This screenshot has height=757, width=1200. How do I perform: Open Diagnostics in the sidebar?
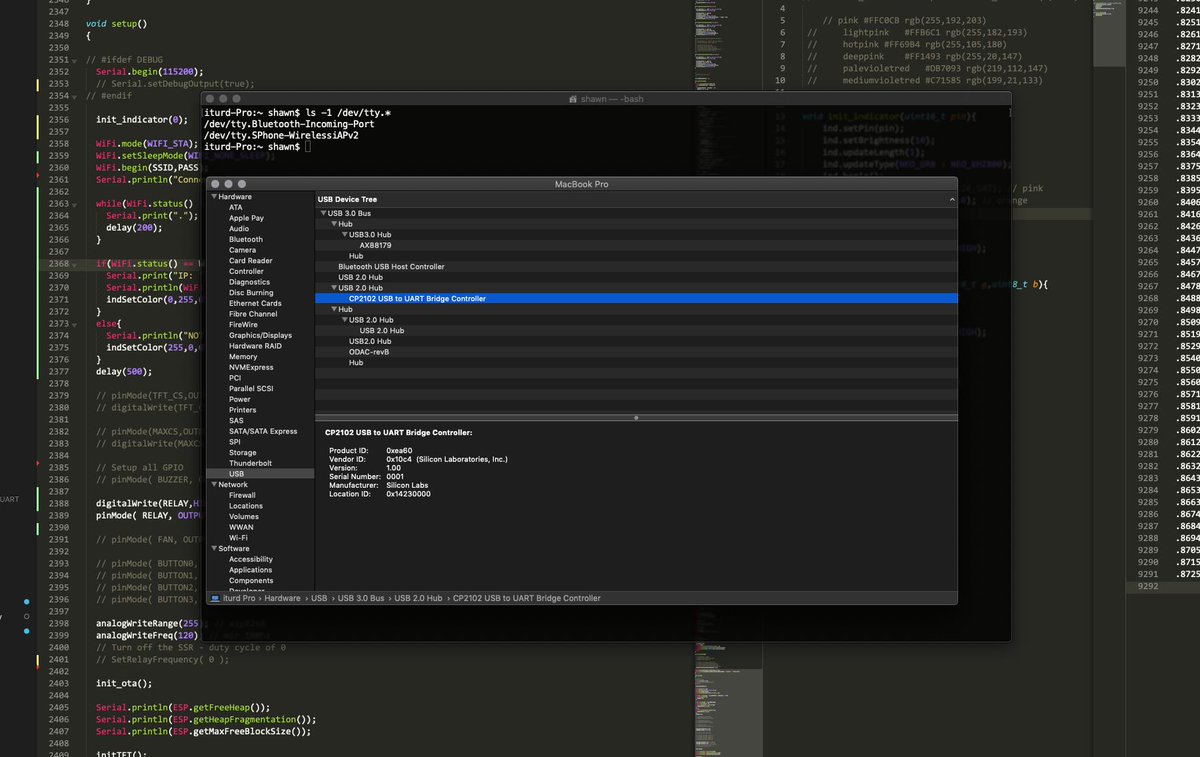coord(250,283)
